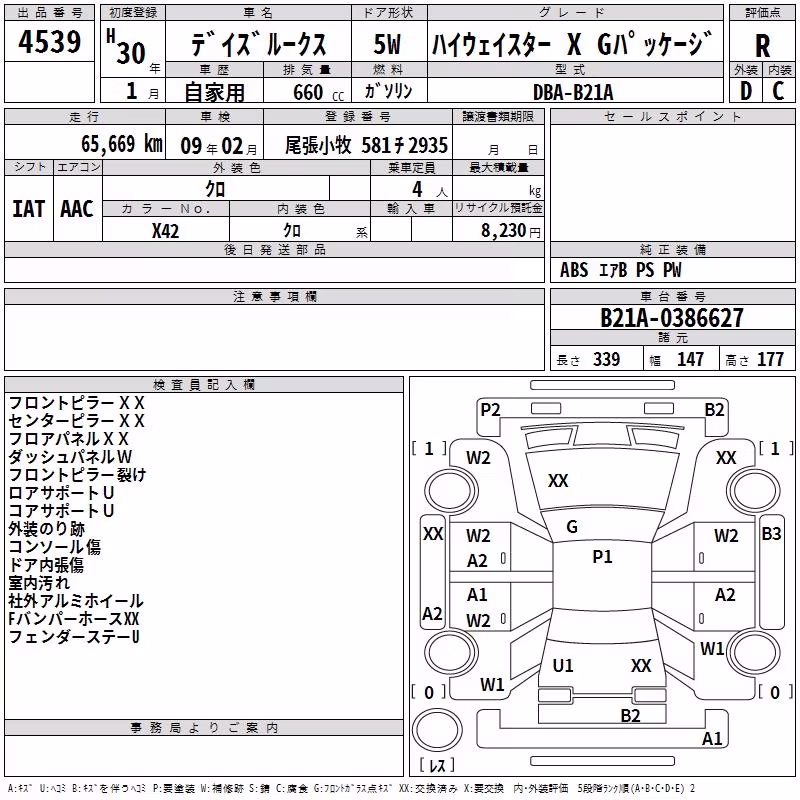Select the B3 mark on the right side sill
The height and width of the screenshot is (800, 800).
click(771, 534)
